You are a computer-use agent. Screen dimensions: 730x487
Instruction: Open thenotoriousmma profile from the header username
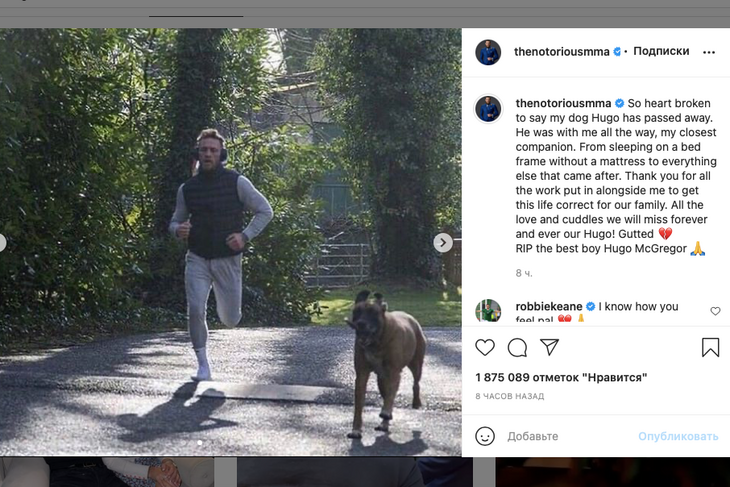(561, 52)
